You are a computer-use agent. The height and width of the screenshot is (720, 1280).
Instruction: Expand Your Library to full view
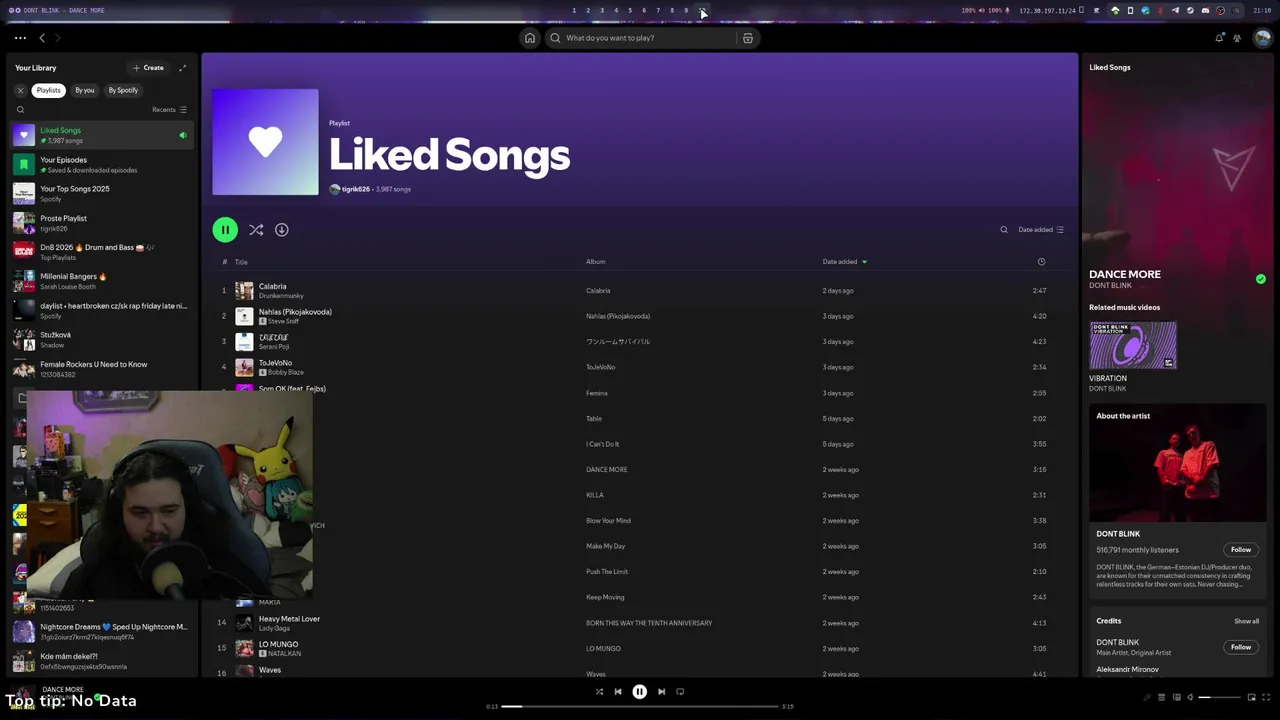click(x=182, y=68)
